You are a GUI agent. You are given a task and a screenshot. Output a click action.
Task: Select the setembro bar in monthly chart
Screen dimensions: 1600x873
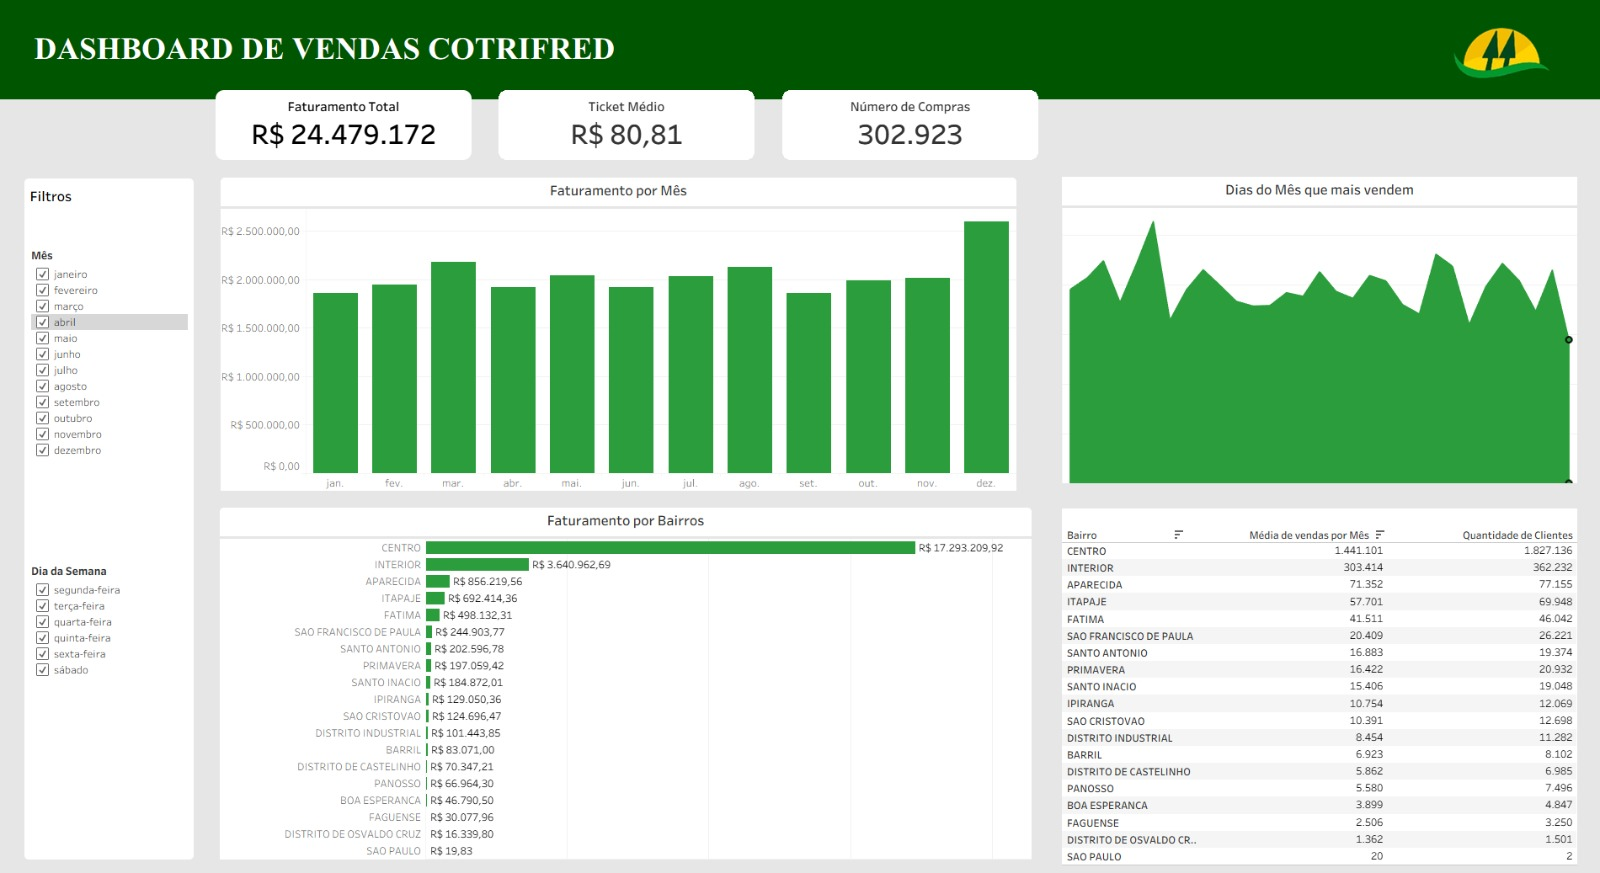[808, 383]
